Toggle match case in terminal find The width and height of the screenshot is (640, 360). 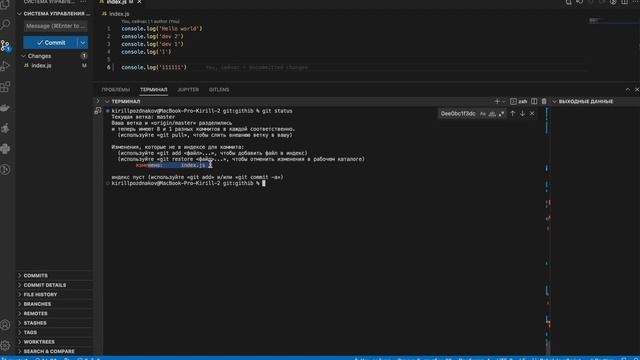pyautogui.click(x=483, y=114)
